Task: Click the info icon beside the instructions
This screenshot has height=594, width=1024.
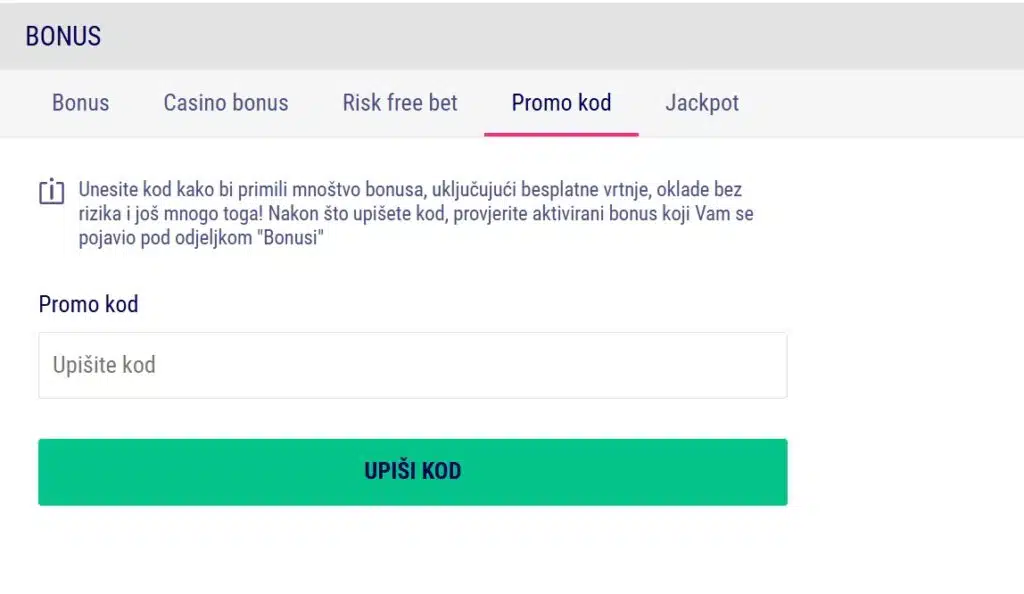Action: (51, 191)
